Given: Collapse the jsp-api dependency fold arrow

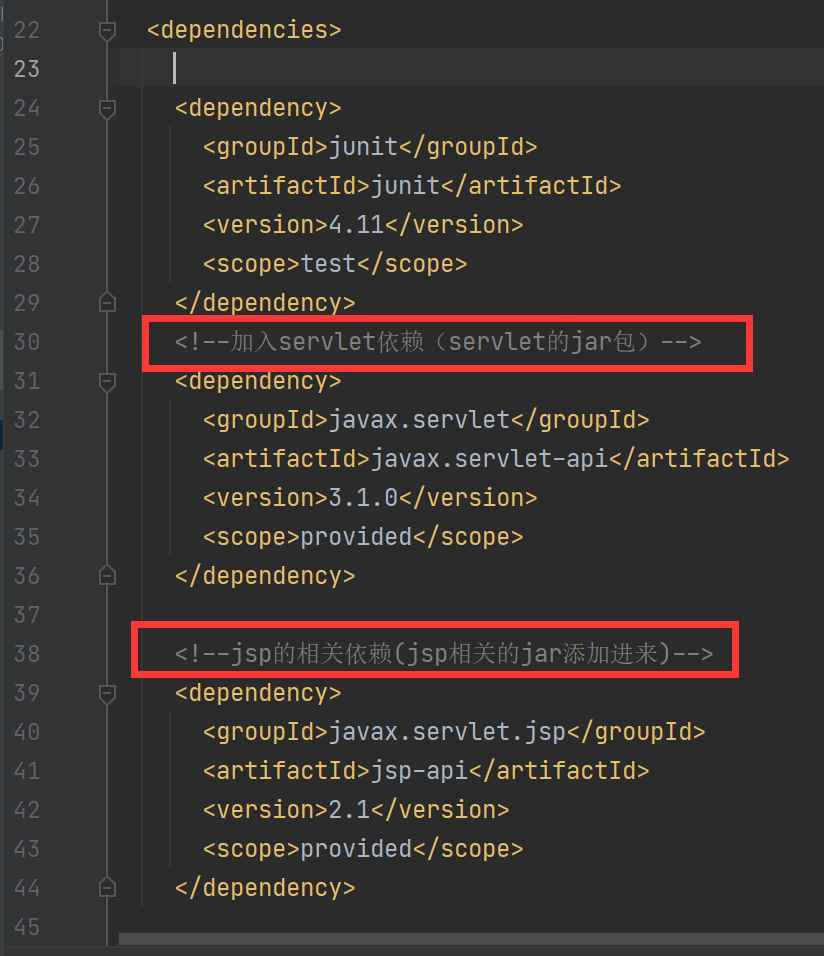Looking at the screenshot, I should point(107,692).
